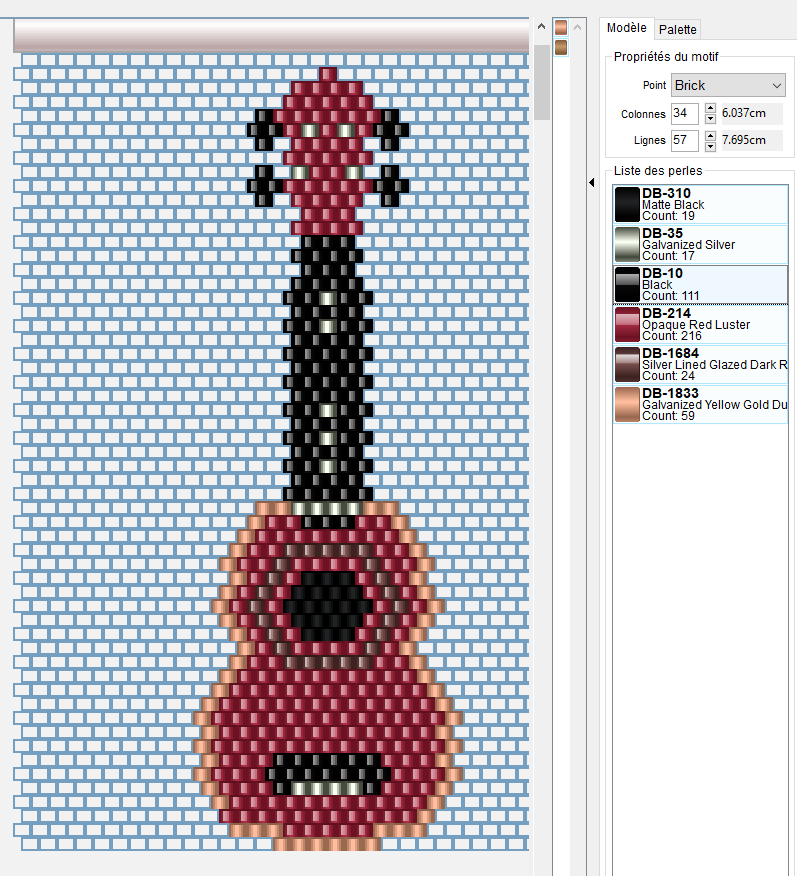Switch to the Palette tab
The image size is (797, 876).
pyautogui.click(x=678, y=29)
